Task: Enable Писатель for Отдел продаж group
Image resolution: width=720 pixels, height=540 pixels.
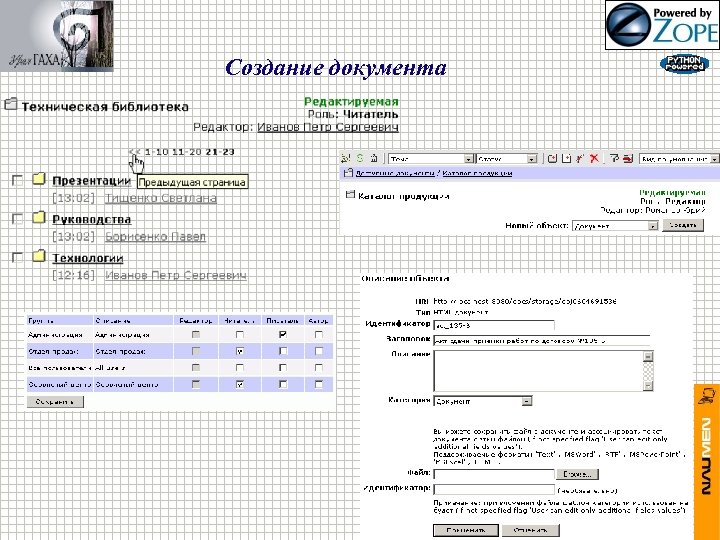Action: click(283, 351)
